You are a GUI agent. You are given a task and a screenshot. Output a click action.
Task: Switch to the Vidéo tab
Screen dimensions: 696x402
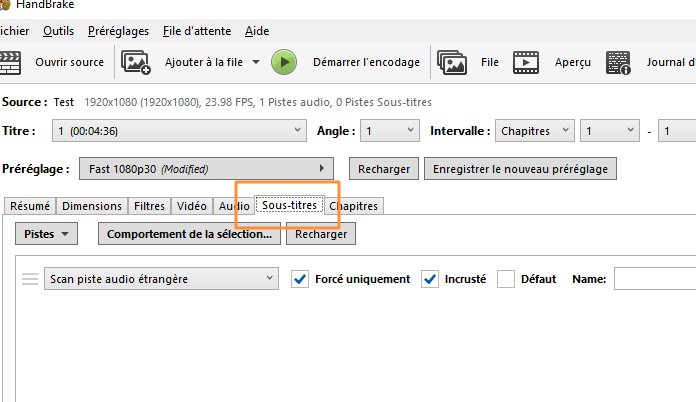coord(192,206)
